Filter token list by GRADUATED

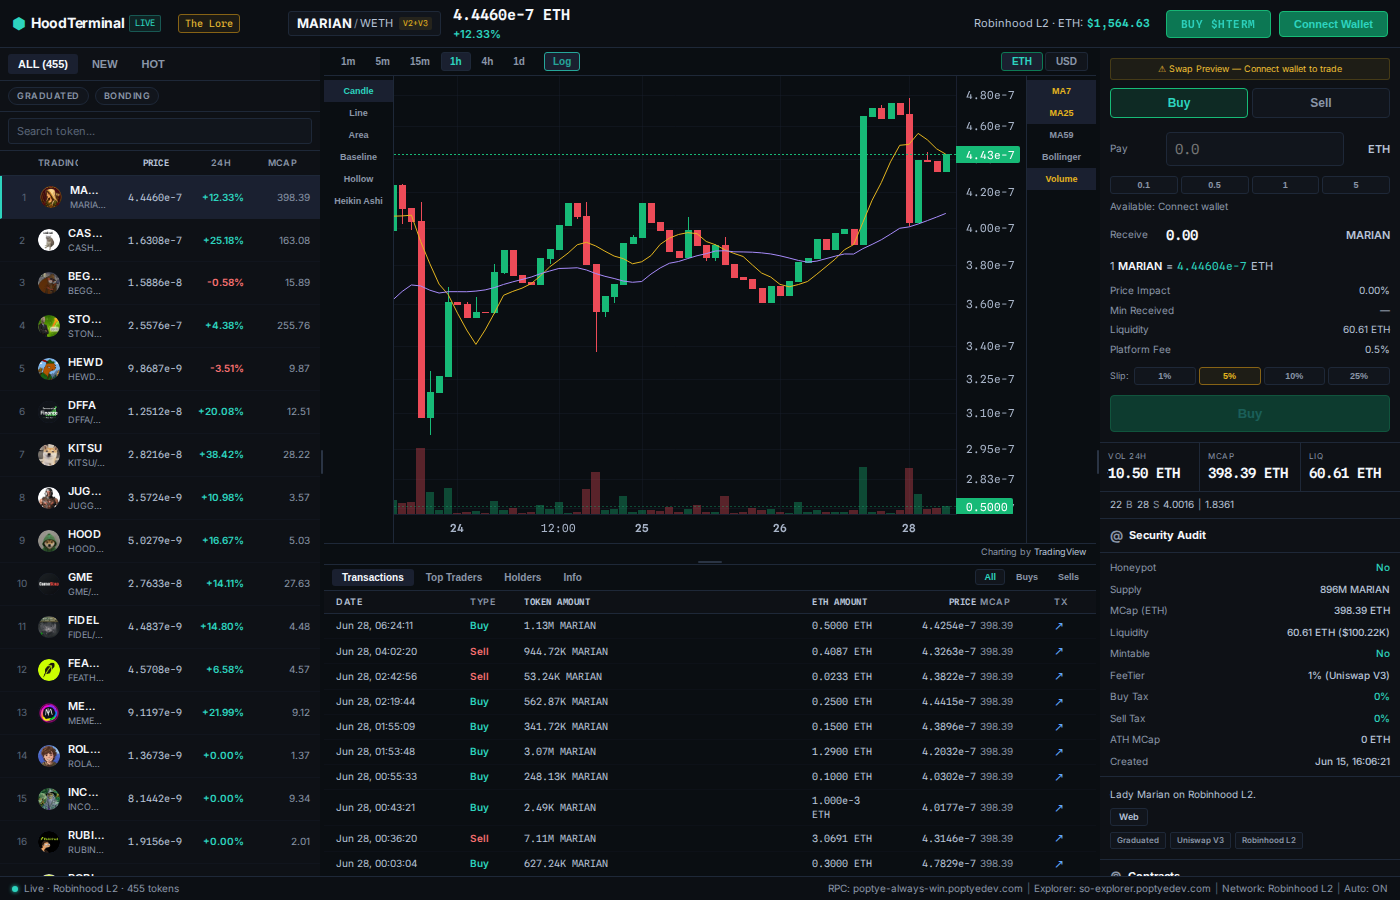[x=48, y=96]
